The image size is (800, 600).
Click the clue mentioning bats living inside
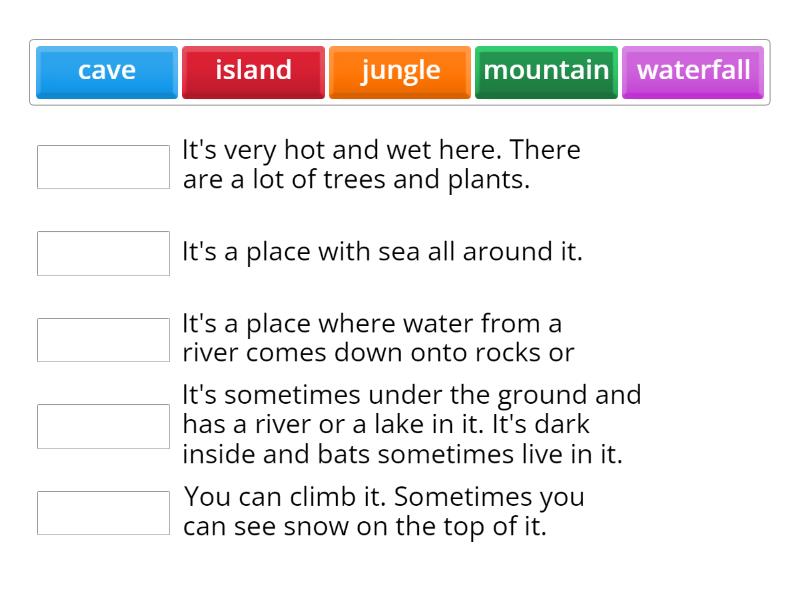tap(412, 423)
